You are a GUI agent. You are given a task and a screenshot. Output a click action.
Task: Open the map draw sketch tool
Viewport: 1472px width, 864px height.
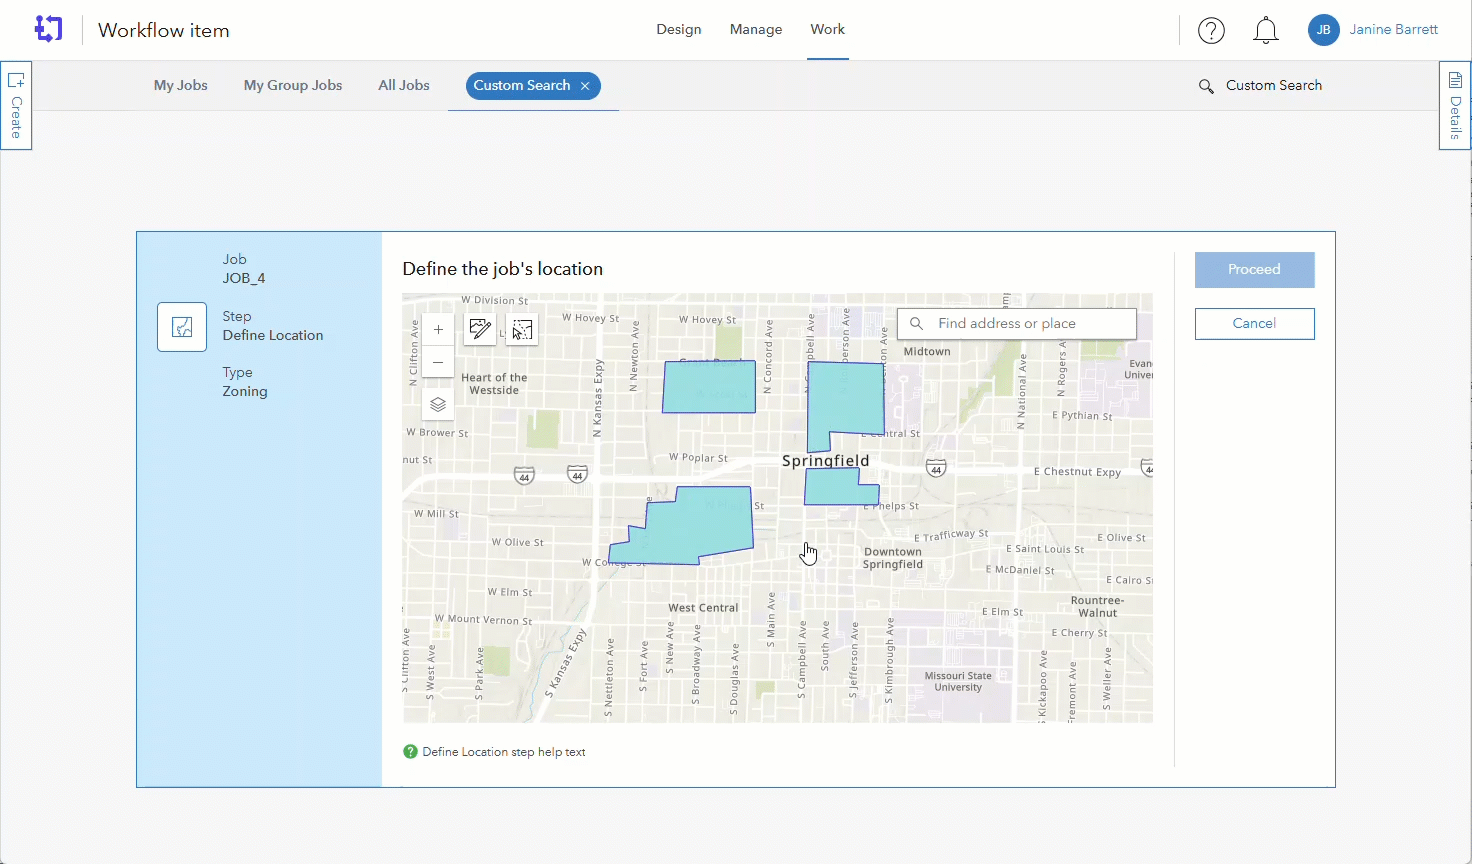click(480, 329)
